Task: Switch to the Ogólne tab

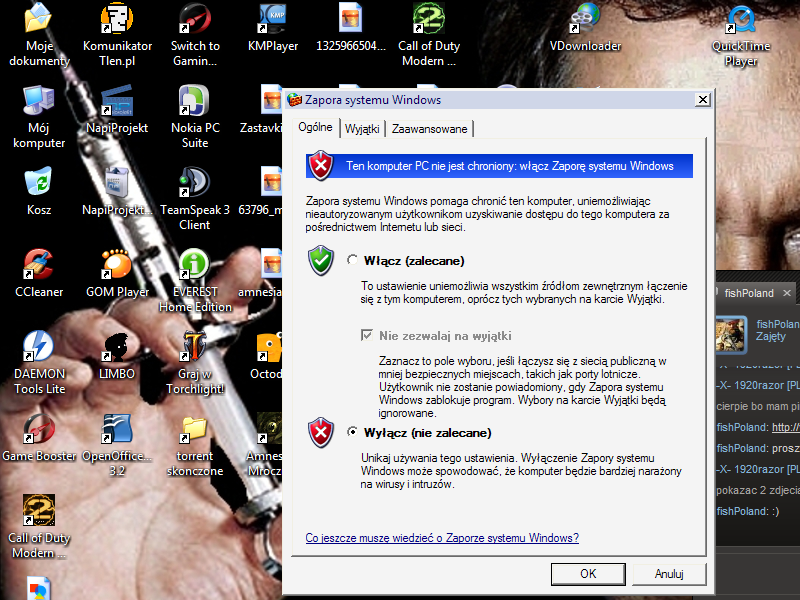Action: (x=315, y=128)
